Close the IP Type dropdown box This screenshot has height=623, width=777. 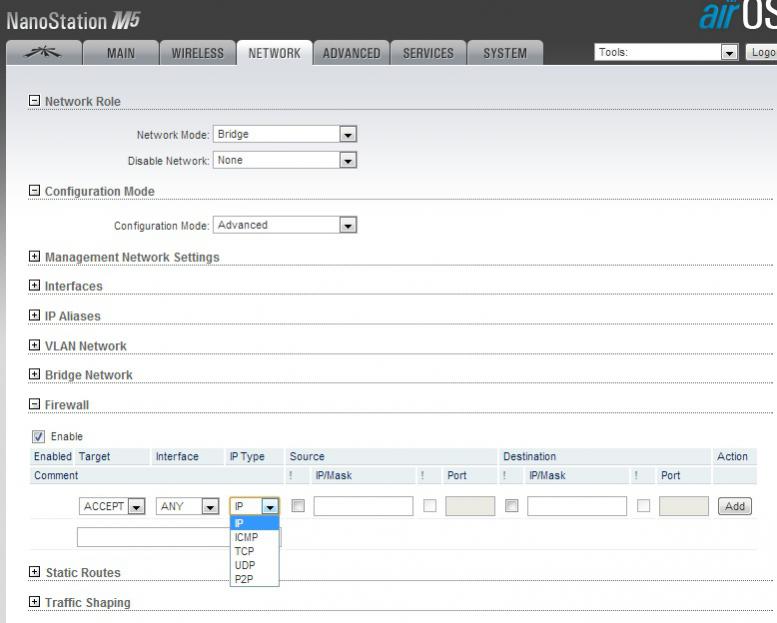tap(255, 506)
